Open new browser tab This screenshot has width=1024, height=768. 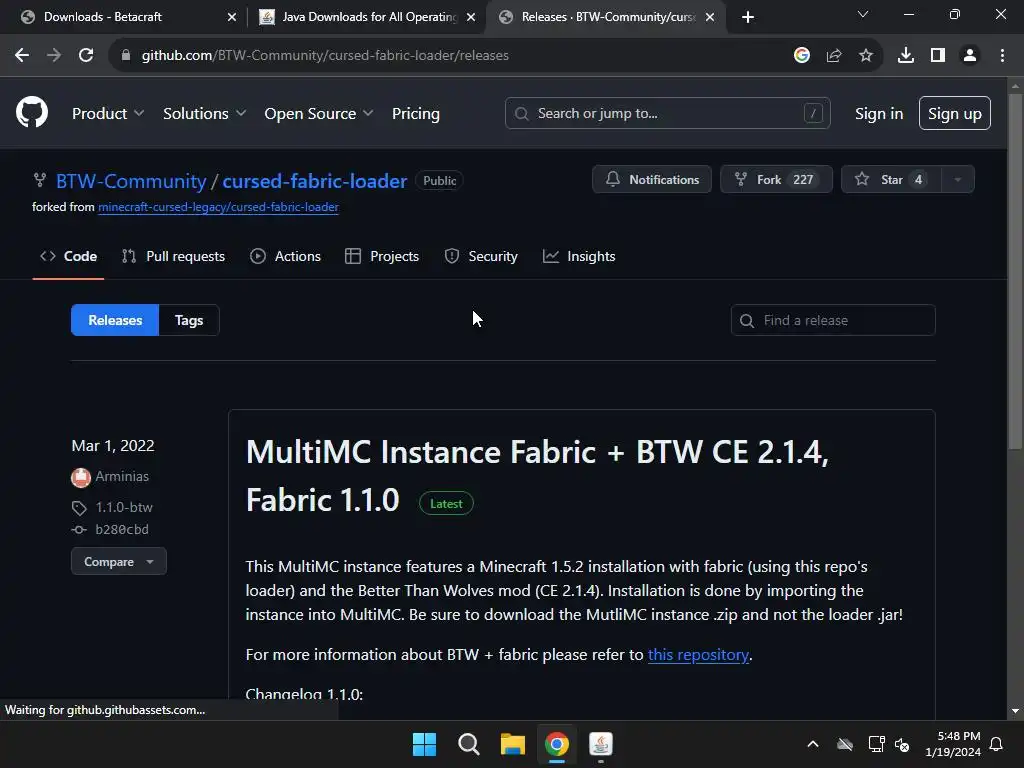coord(748,17)
